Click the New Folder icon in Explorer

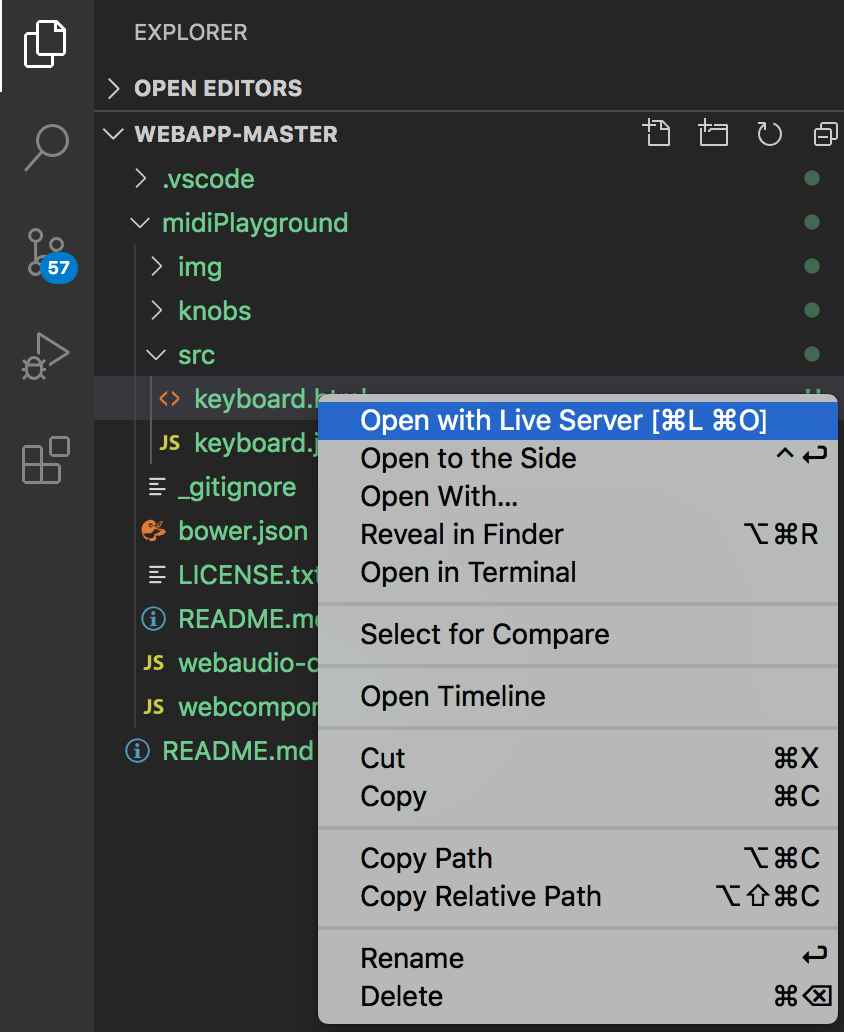coord(713,133)
